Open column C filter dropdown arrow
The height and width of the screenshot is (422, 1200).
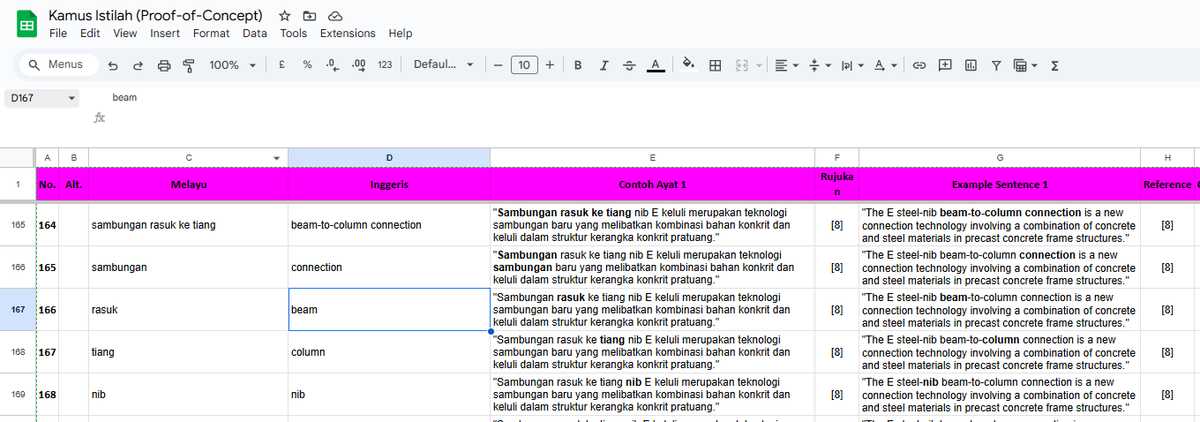(277, 158)
